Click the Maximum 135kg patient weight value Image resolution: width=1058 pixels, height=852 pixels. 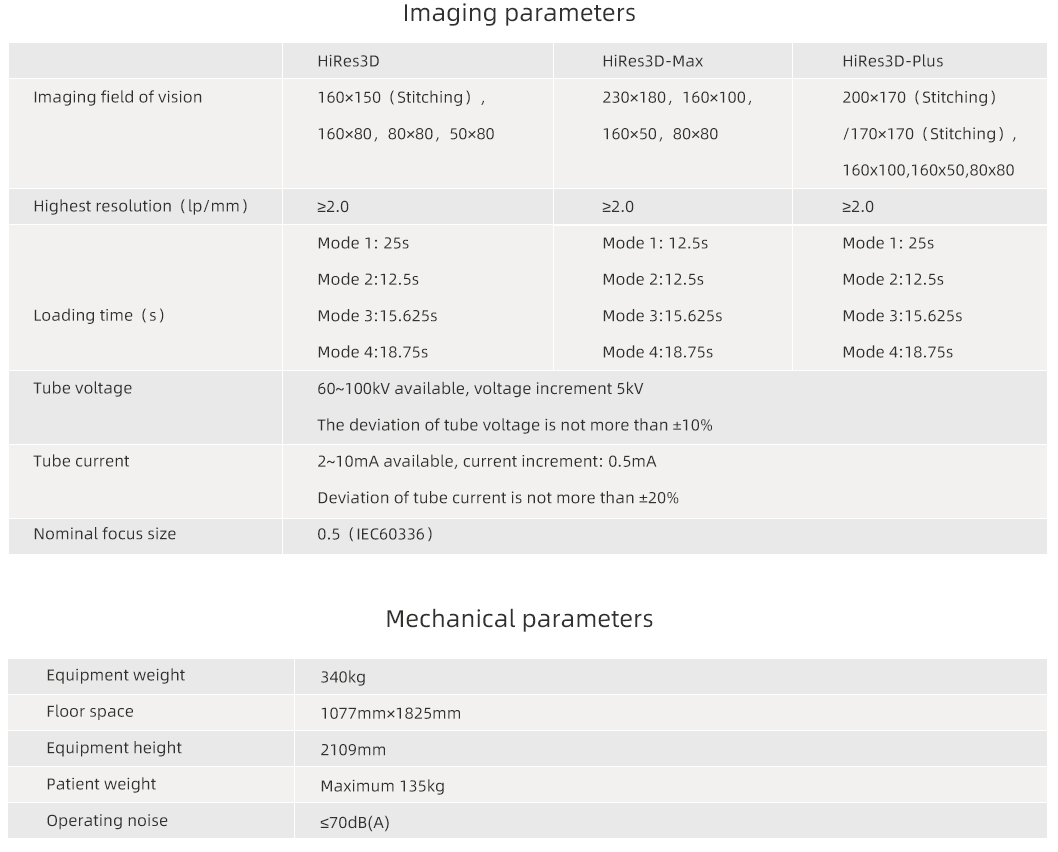point(382,786)
